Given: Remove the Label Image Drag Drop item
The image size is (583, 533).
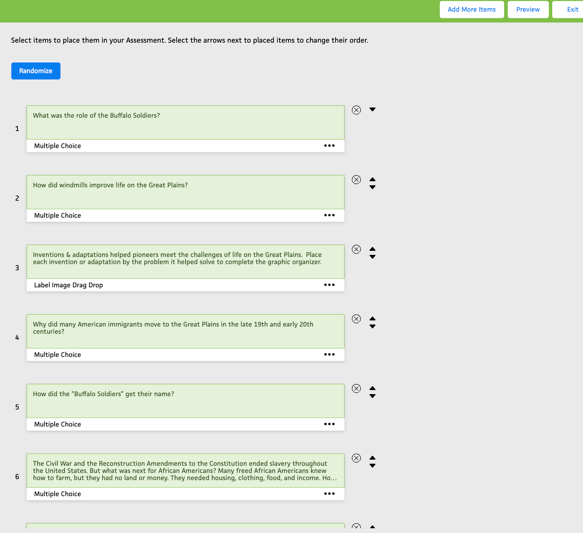Looking at the screenshot, I should click(x=356, y=249).
